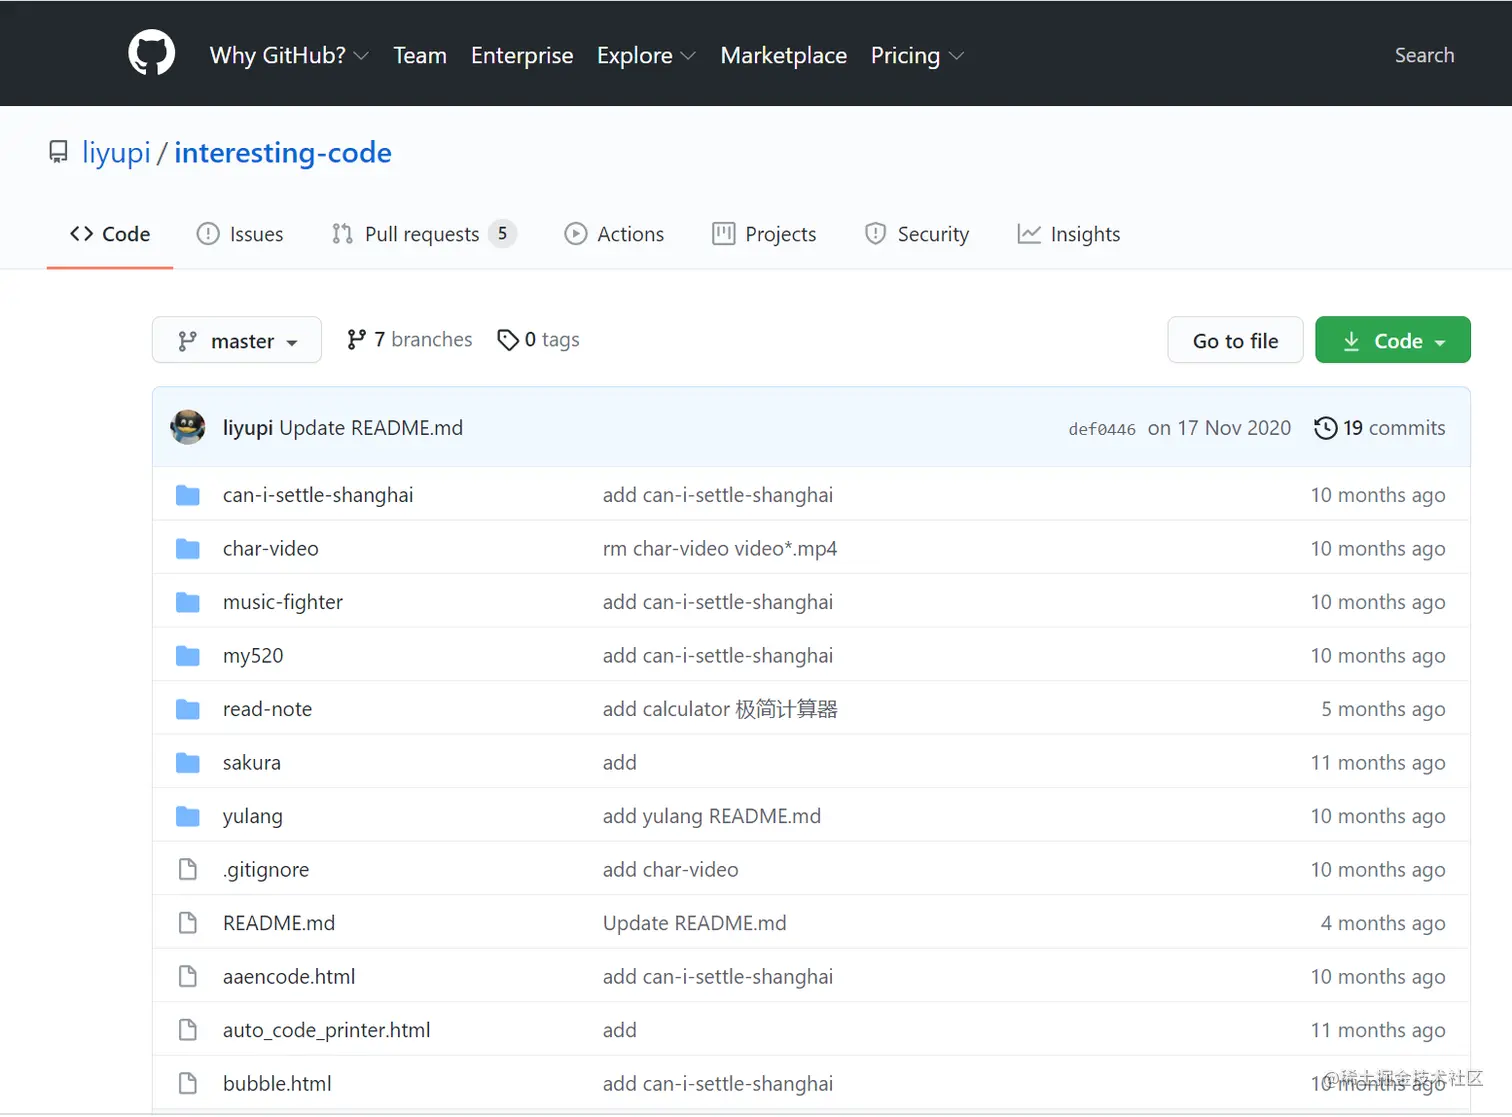Click the commits history clock icon
The height and width of the screenshot is (1117, 1512).
click(x=1325, y=428)
